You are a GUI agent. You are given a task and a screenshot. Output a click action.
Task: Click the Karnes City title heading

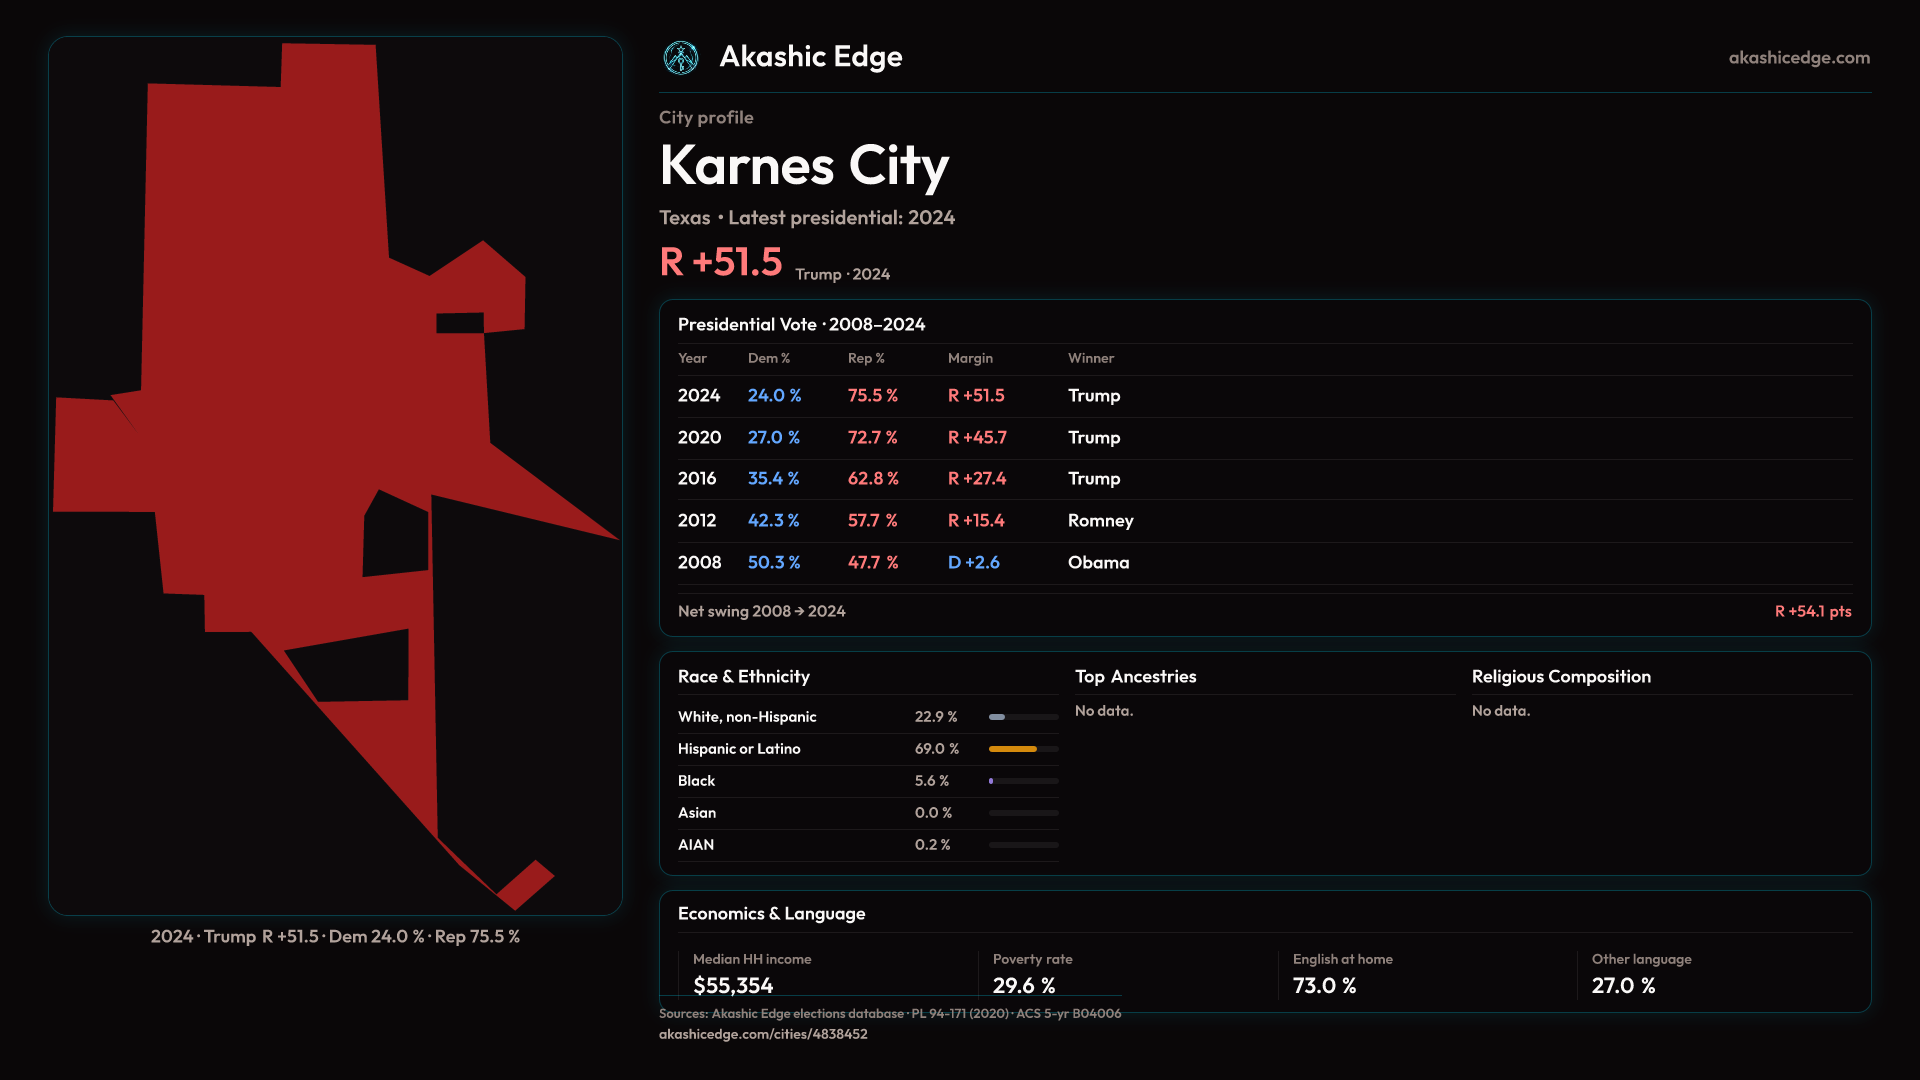804,165
